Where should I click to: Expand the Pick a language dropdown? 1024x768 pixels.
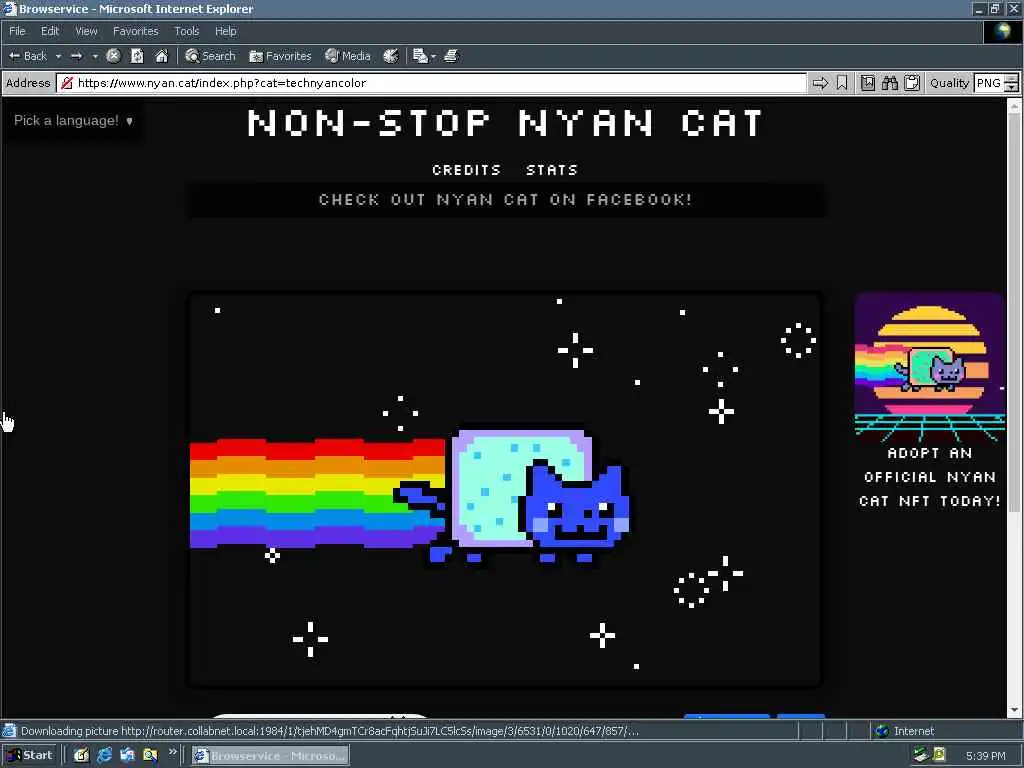pyautogui.click(x=73, y=121)
